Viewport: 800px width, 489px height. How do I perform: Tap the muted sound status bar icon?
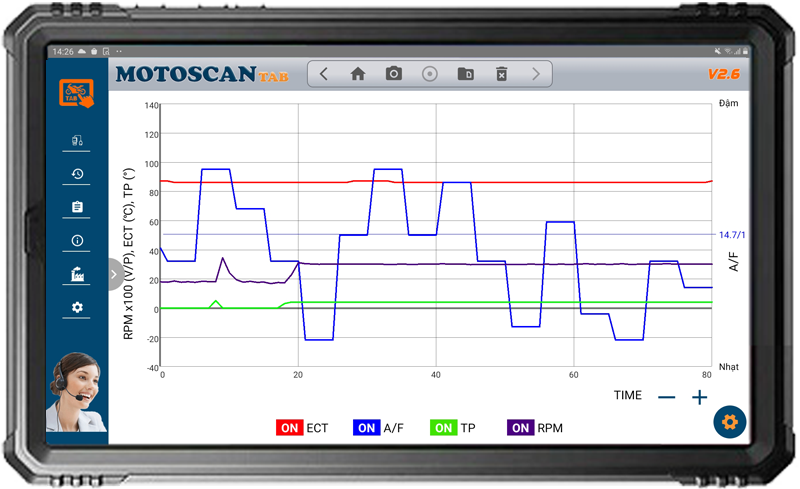pyautogui.click(x=717, y=51)
